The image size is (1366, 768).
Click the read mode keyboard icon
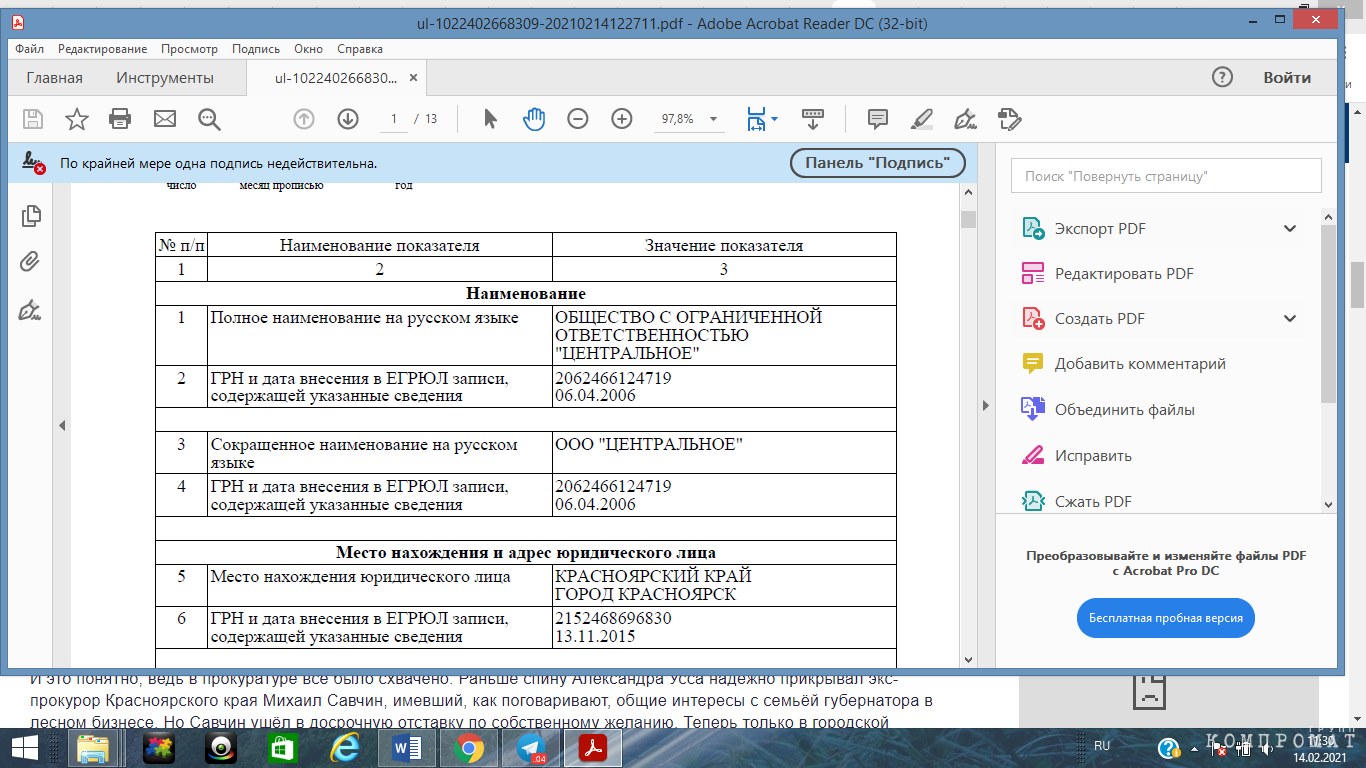tap(813, 119)
